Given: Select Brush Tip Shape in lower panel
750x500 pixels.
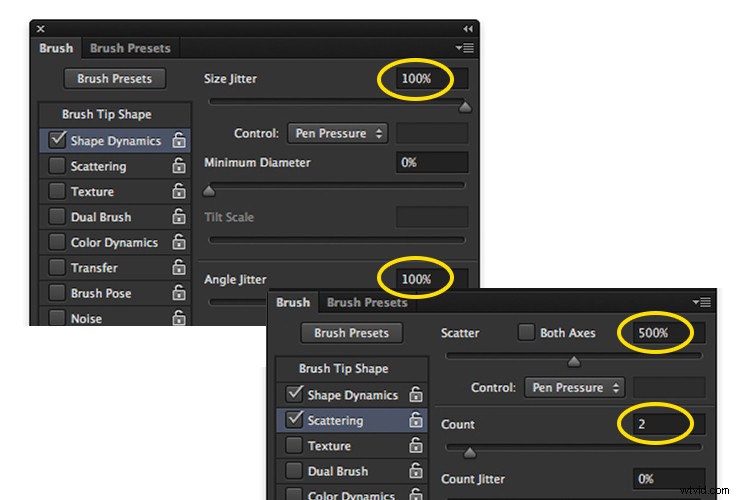Looking at the screenshot, I should 352,368.
